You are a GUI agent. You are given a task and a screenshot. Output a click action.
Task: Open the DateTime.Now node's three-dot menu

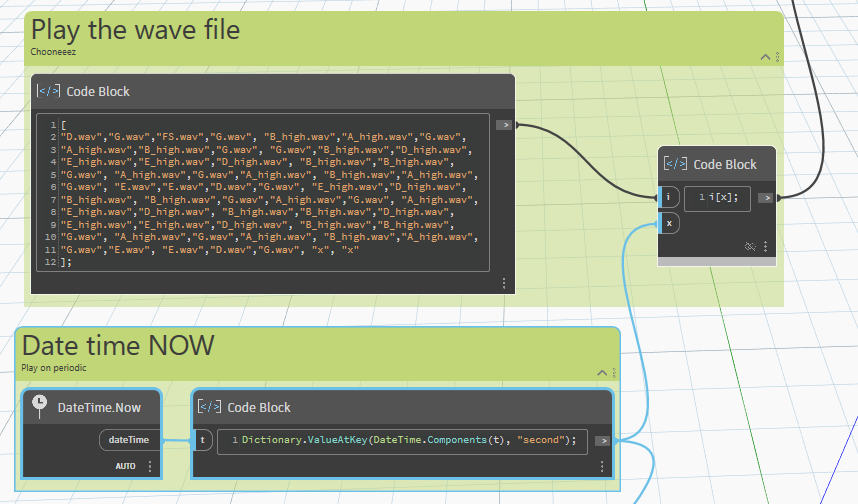coord(150,466)
